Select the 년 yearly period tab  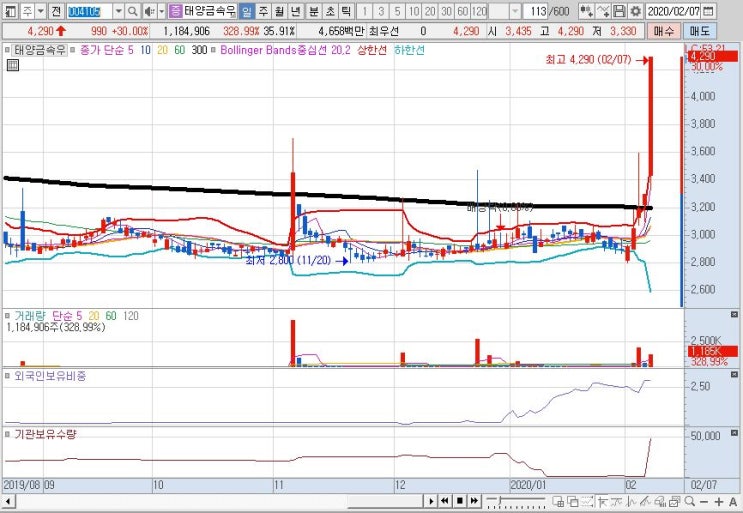pyautogui.click(x=295, y=11)
